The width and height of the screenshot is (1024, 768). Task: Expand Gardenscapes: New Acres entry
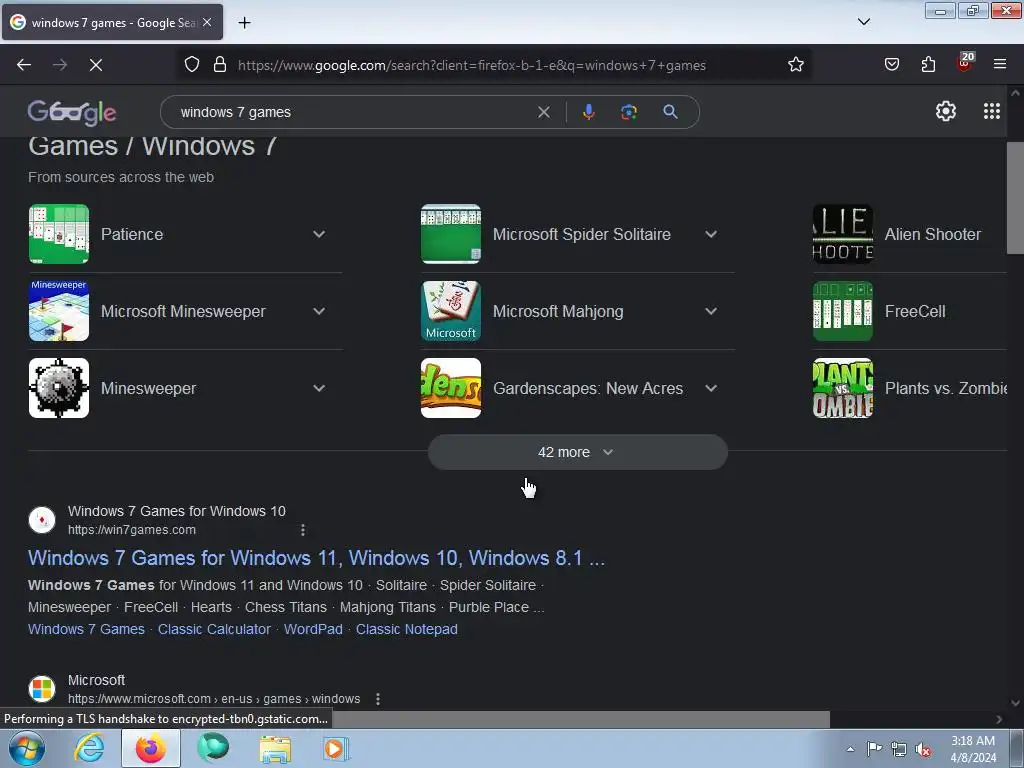coord(711,388)
